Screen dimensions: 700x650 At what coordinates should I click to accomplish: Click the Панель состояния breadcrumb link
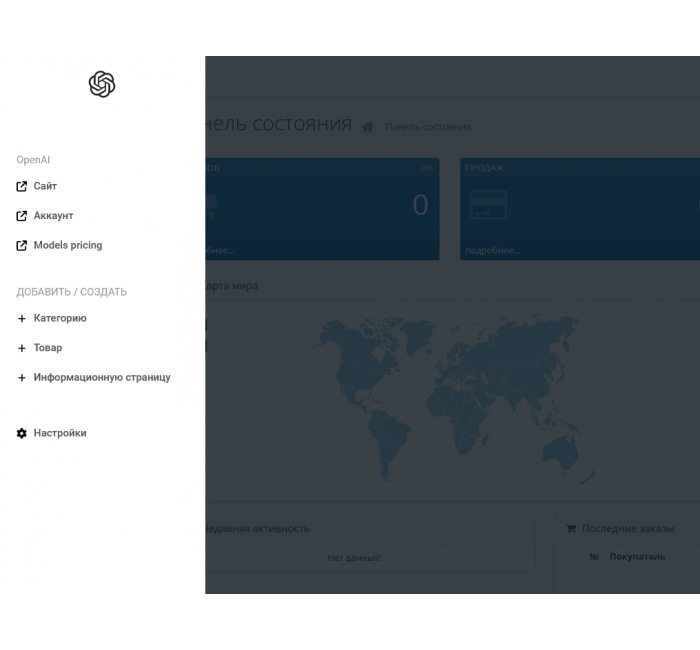pyautogui.click(x=428, y=127)
